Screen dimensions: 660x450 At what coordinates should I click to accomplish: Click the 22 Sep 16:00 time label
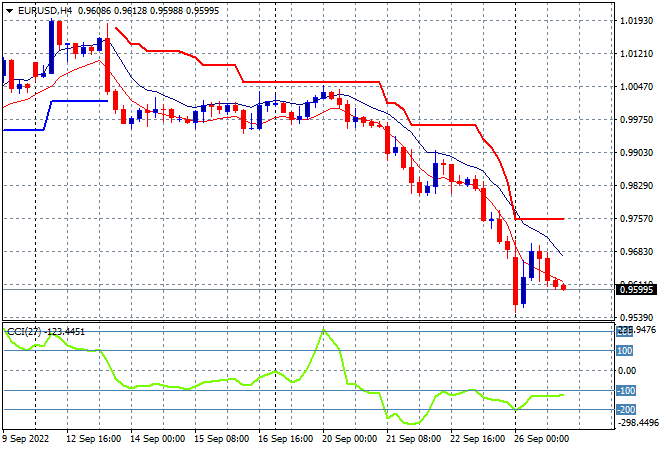click(x=477, y=439)
